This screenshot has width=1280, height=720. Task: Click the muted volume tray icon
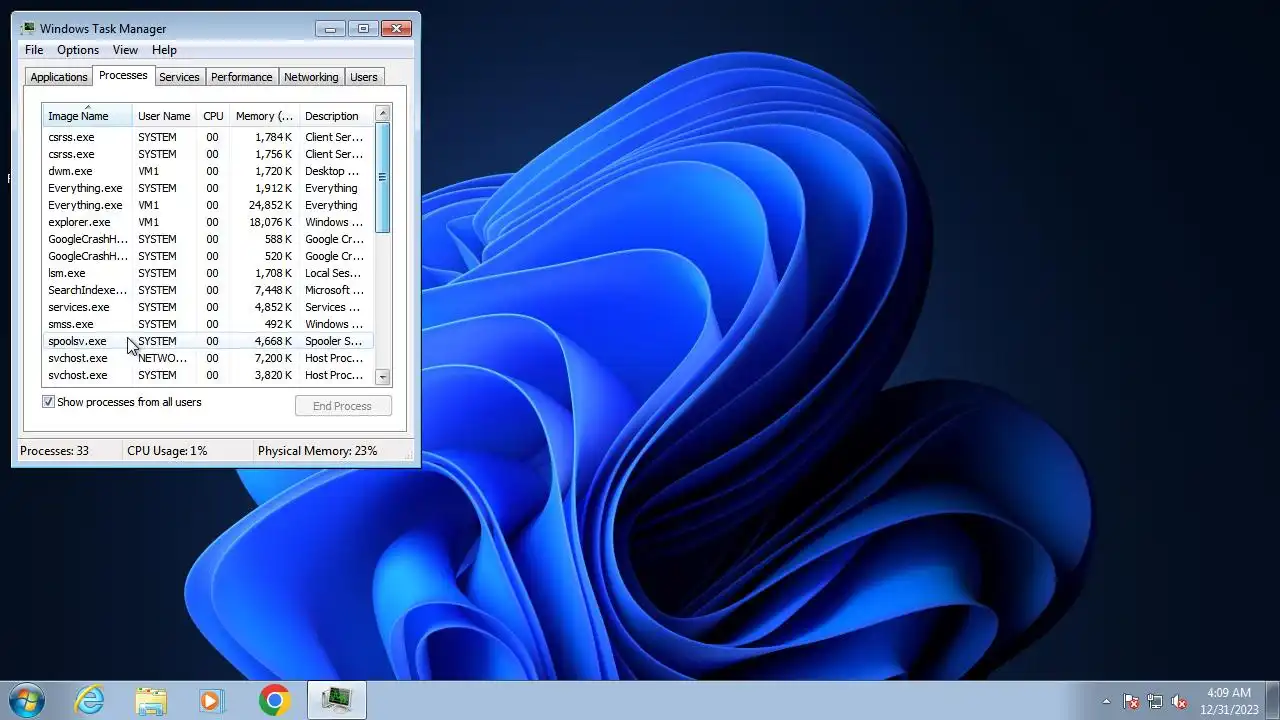click(x=1179, y=701)
